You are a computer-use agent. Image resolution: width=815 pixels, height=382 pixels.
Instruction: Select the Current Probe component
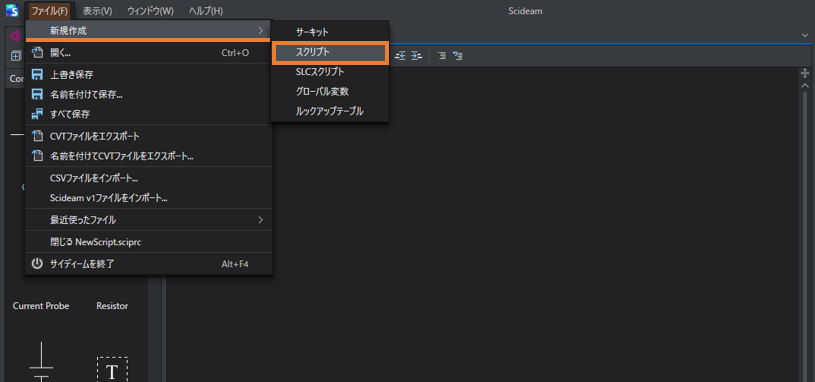(41, 306)
